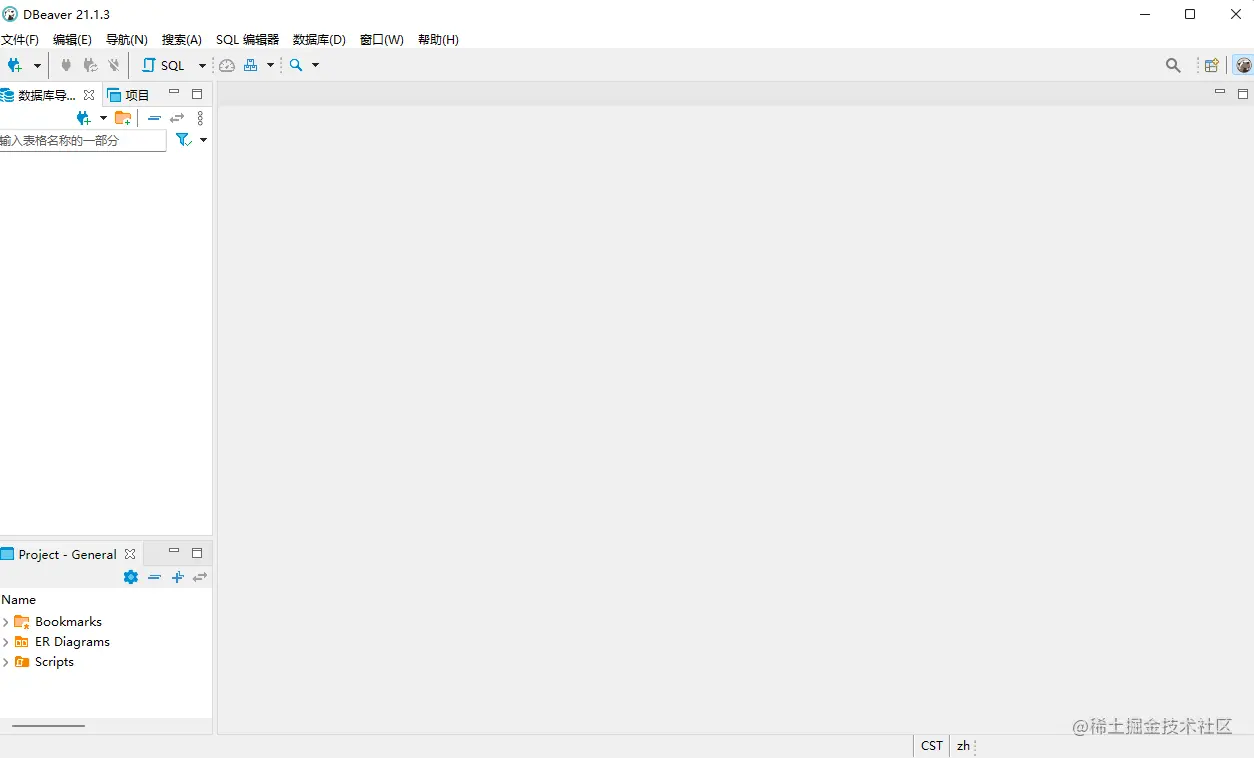Viewport: 1254px width, 758px height.
Task: Open the SQL editor dropdown arrow
Action: pyautogui.click(x=202, y=65)
